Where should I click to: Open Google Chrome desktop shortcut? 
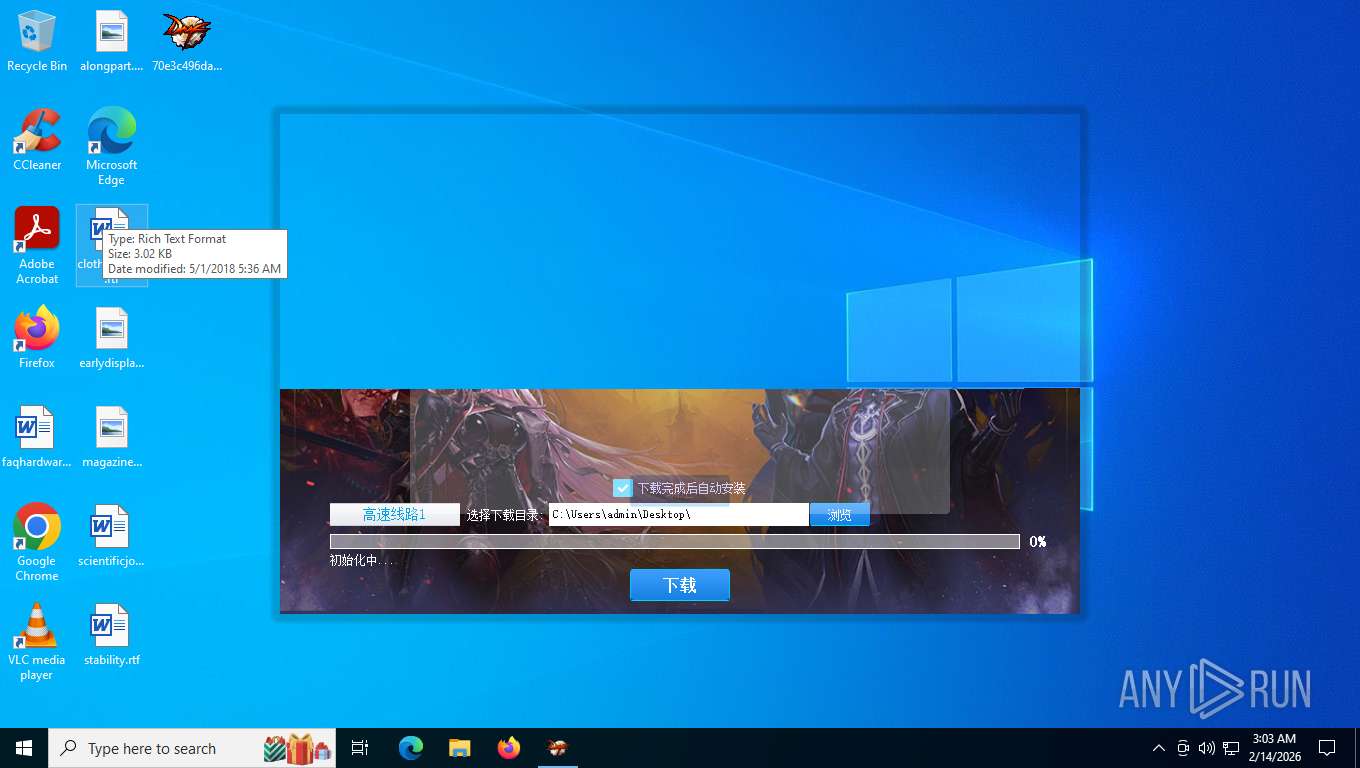(37, 542)
